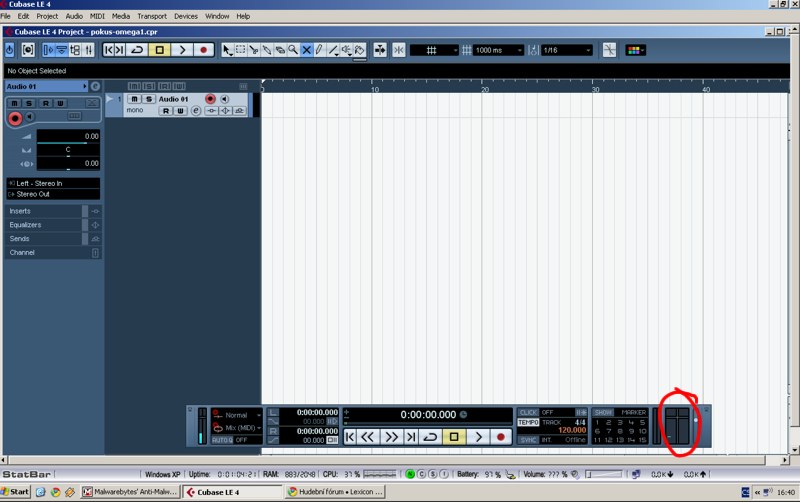Pick the Draw pencil tool
Screen dimensions: 800x502
[x=319, y=50]
